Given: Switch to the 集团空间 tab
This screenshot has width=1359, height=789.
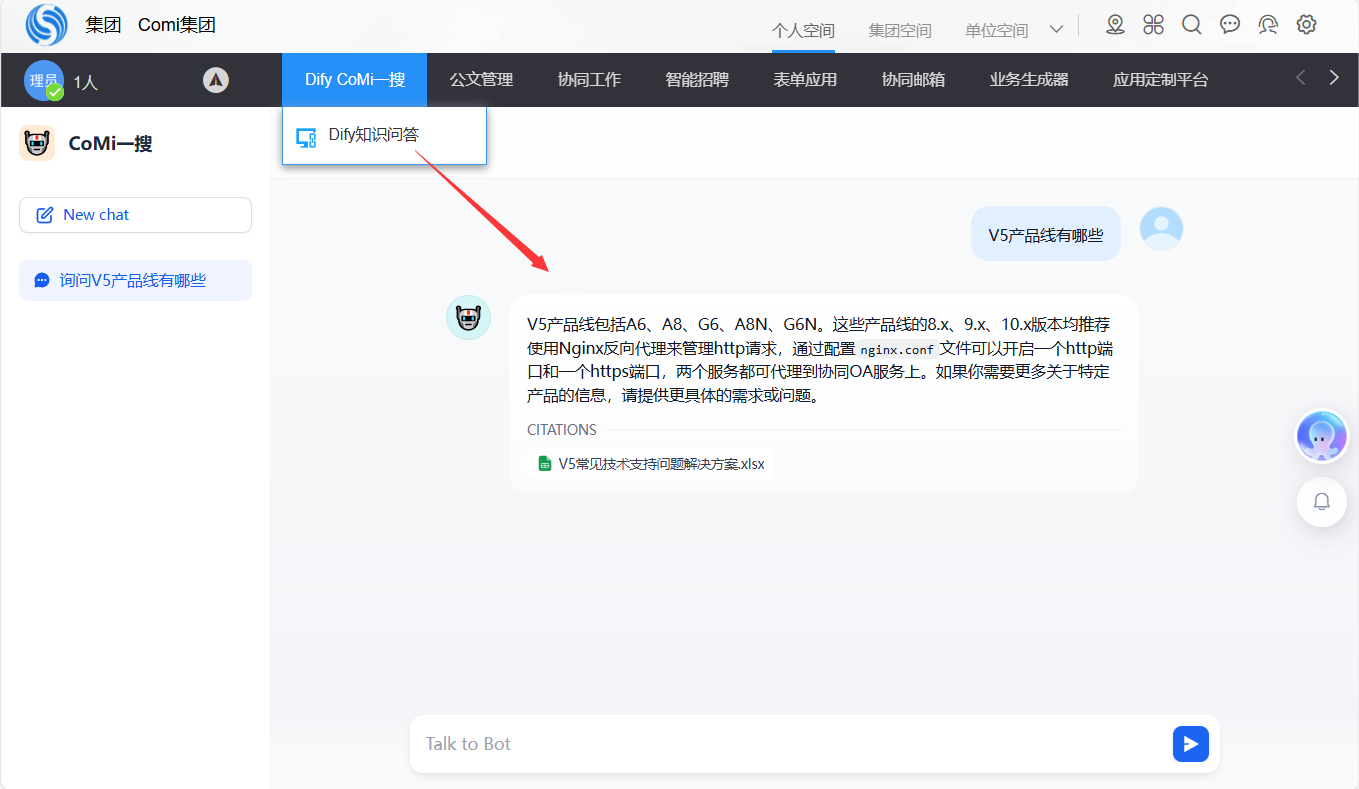Looking at the screenshot, I should click(899, 31).
